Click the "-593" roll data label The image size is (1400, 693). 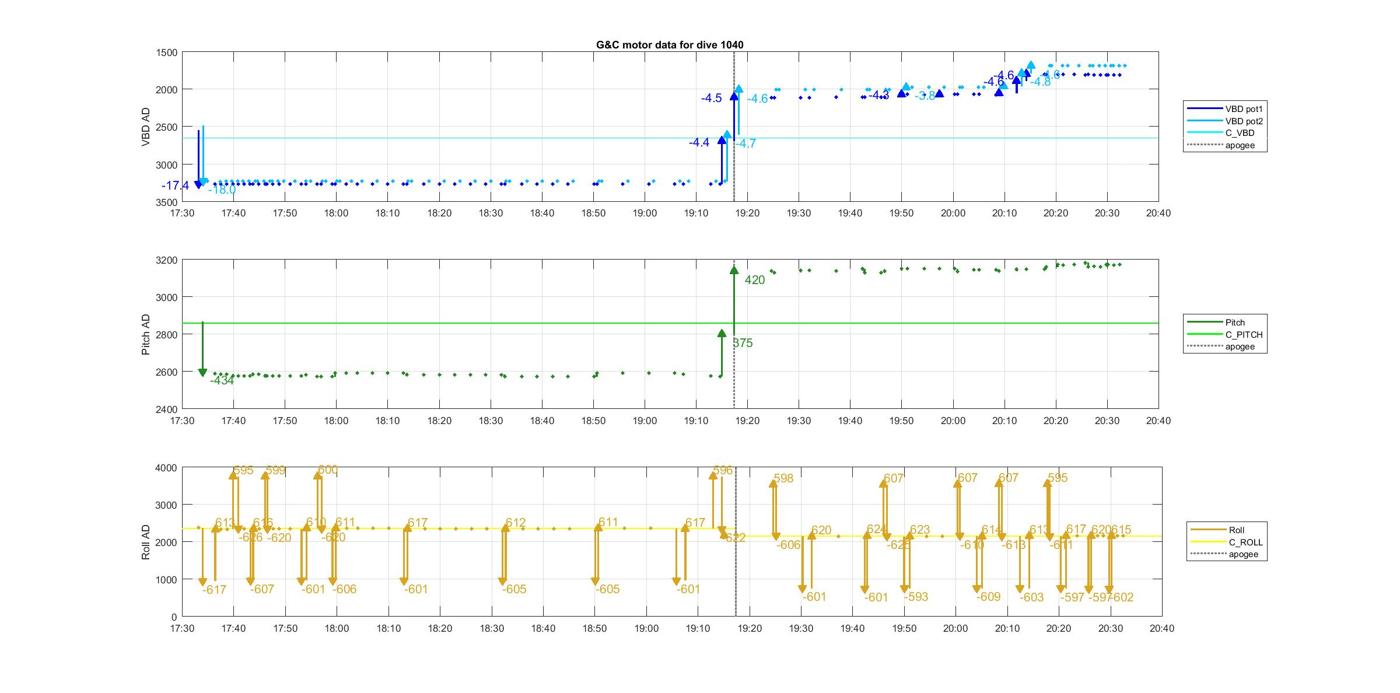tap(916, 598)
